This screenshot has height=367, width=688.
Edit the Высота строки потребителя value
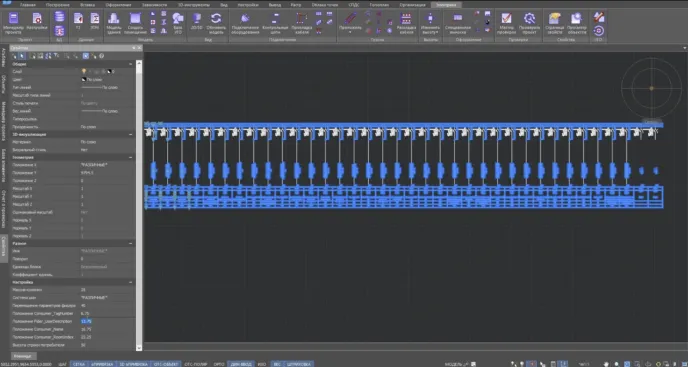107,345
